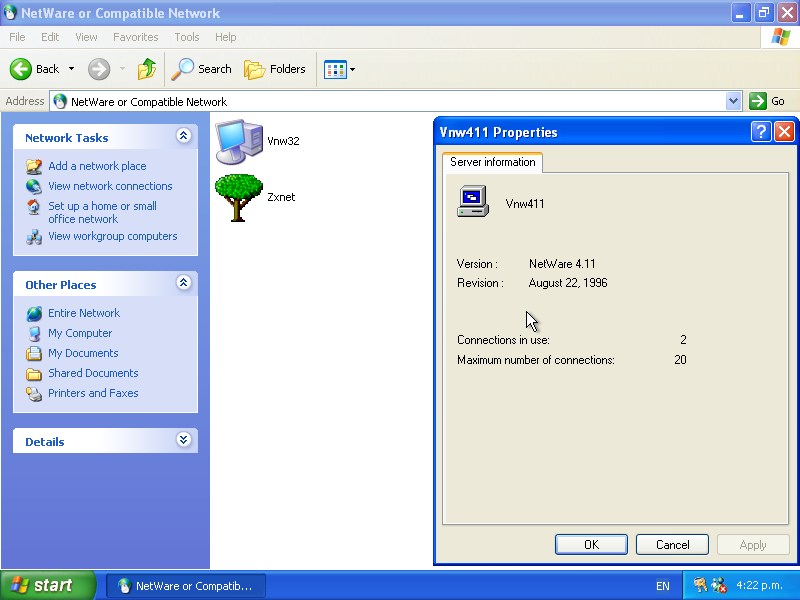Click Add a network place link
800x600 pixels.
(x=97, y=166)
